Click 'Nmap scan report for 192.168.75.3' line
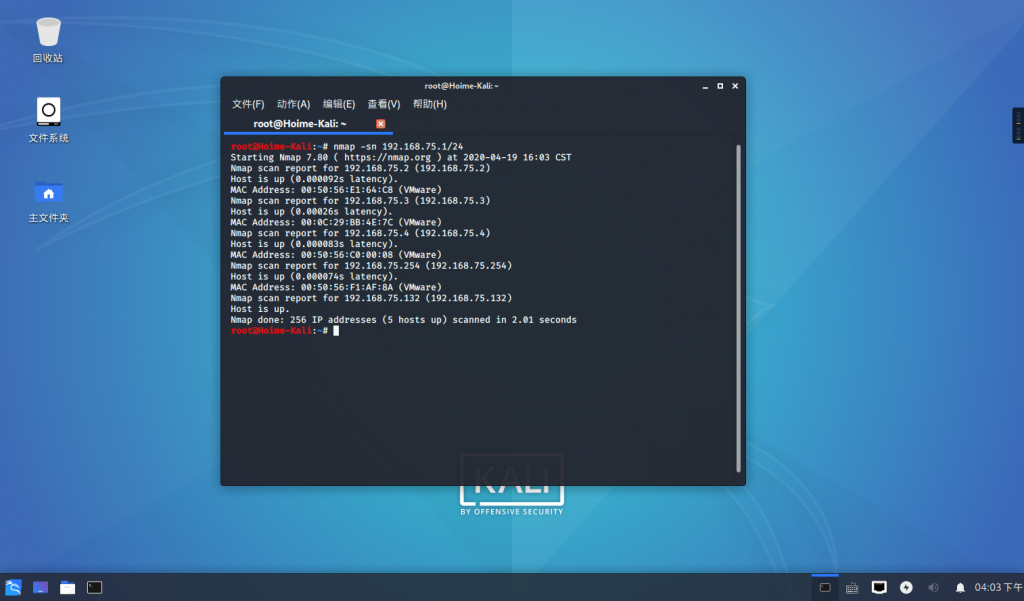 pyautogui.click(x=360, y=201)
